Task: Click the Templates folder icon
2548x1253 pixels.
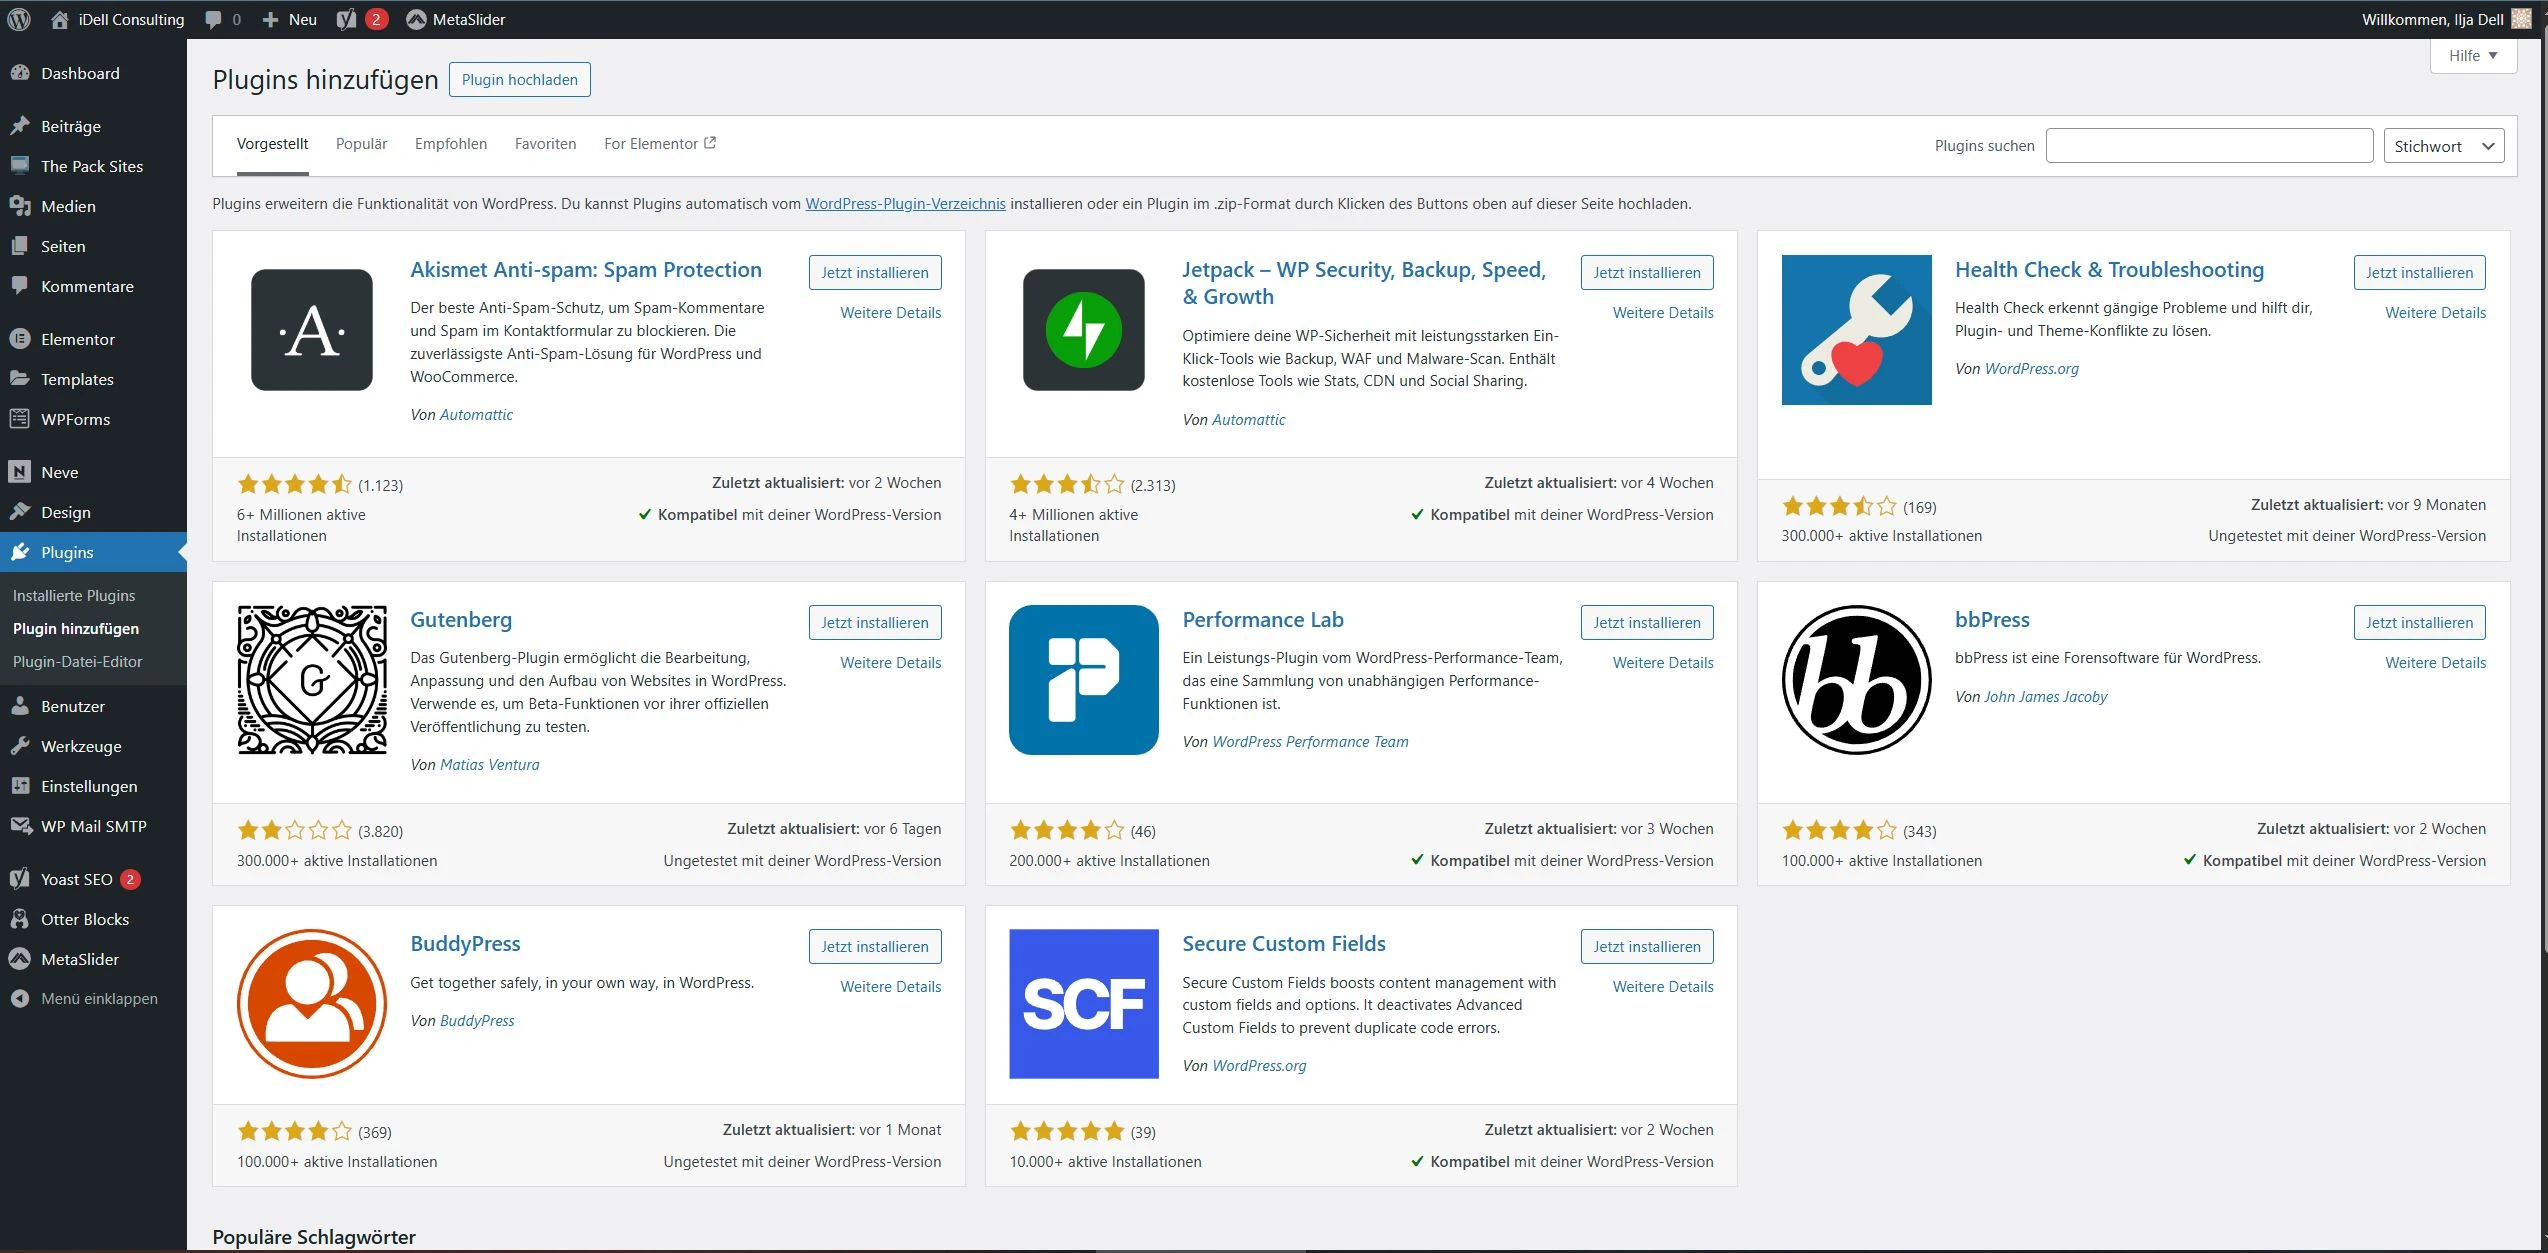Action: 20,379
